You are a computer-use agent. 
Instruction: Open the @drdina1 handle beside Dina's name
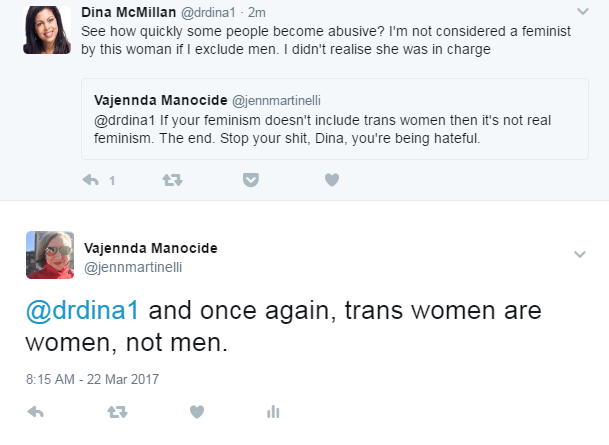click(208, 13)
